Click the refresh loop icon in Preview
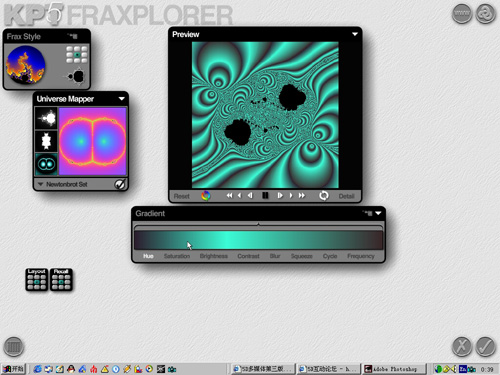 pyautogui.click(x=323, y=196)
